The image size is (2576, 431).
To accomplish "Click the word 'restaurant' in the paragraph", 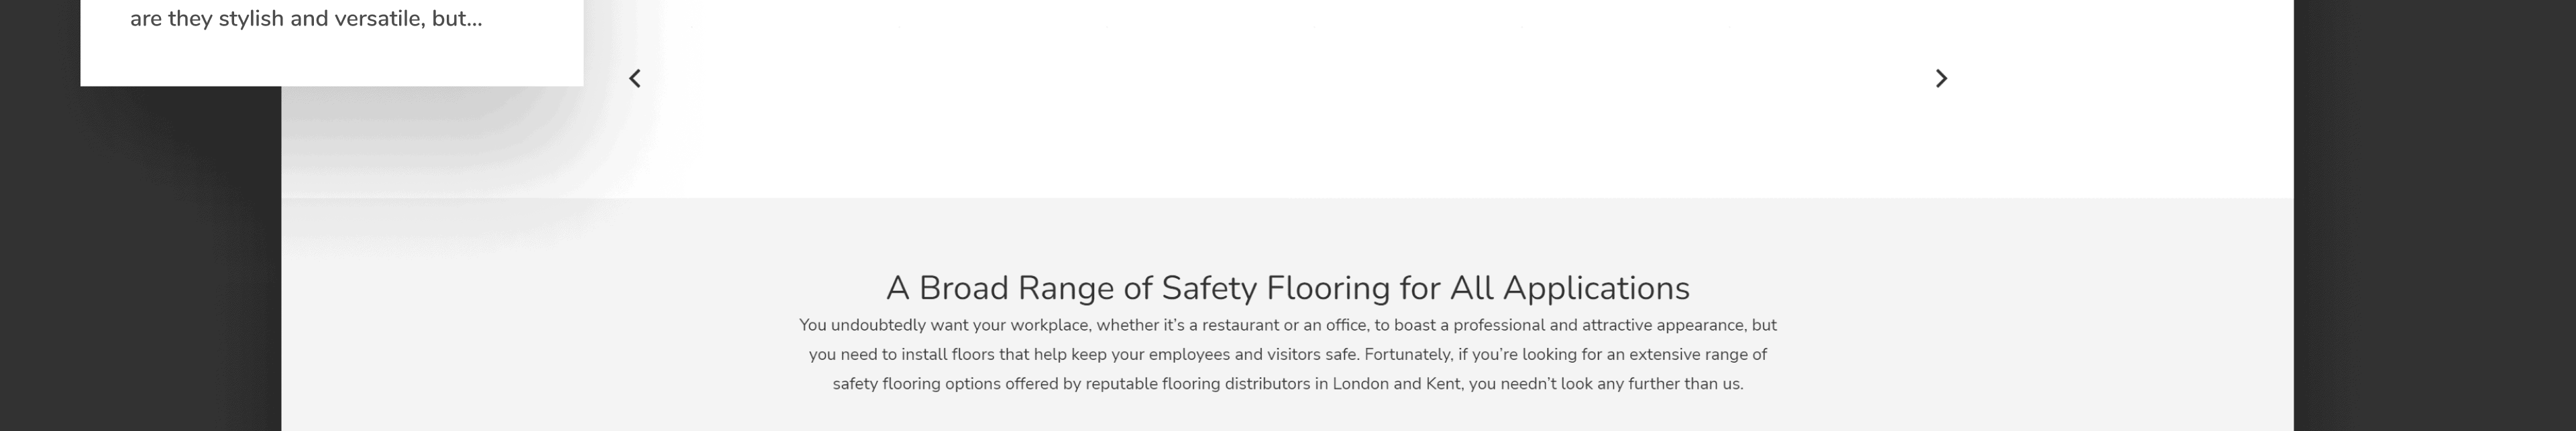I will (x=1240, y=325).
